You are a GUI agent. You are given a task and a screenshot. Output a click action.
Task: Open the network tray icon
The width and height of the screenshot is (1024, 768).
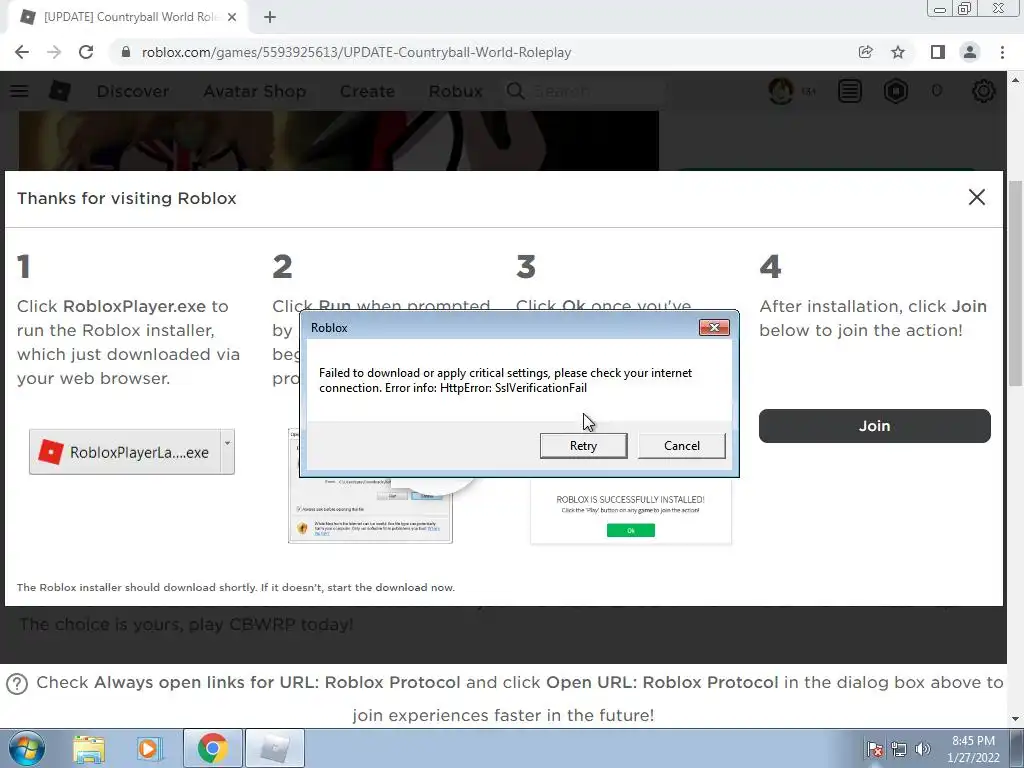899,749
